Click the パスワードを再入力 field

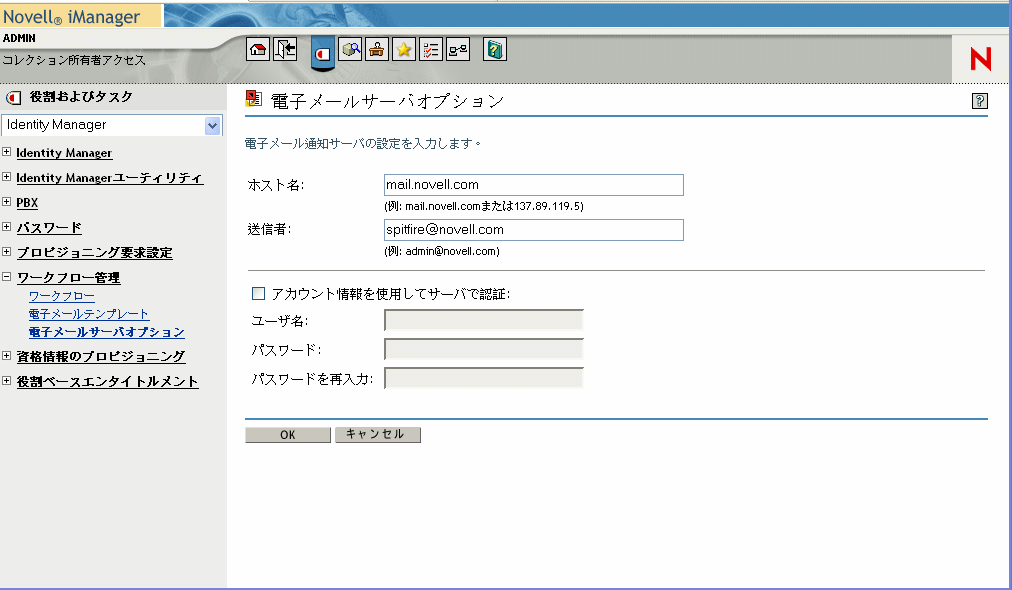(483, 378)
